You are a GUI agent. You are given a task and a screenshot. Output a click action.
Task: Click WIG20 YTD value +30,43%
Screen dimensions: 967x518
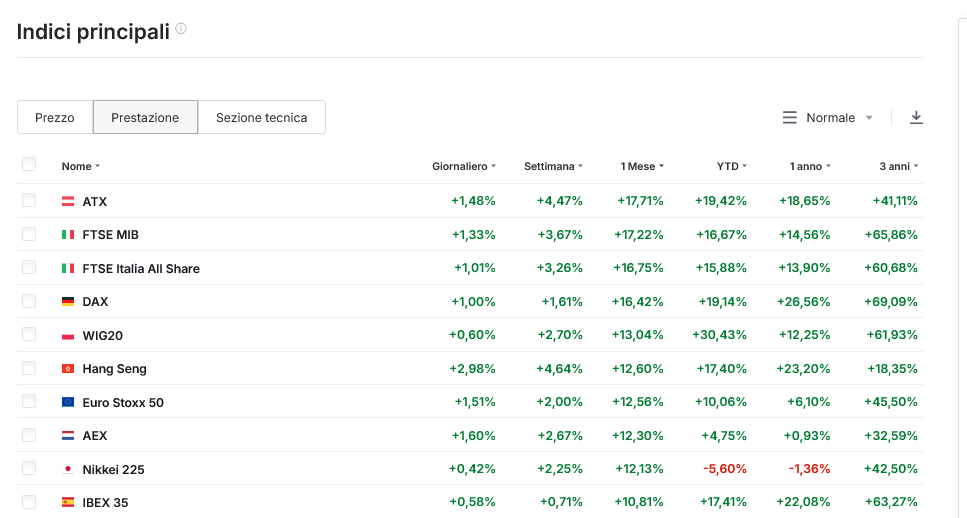[x=720, y=335]
